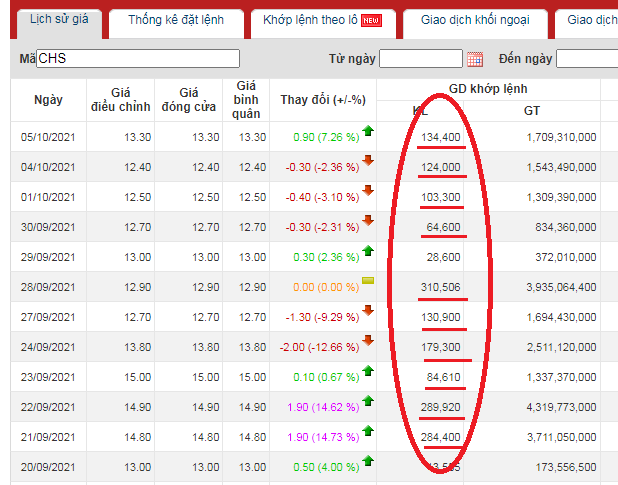
Task: Switch to the Thống kê đặt lệnh tab
Action: [176, 20]
